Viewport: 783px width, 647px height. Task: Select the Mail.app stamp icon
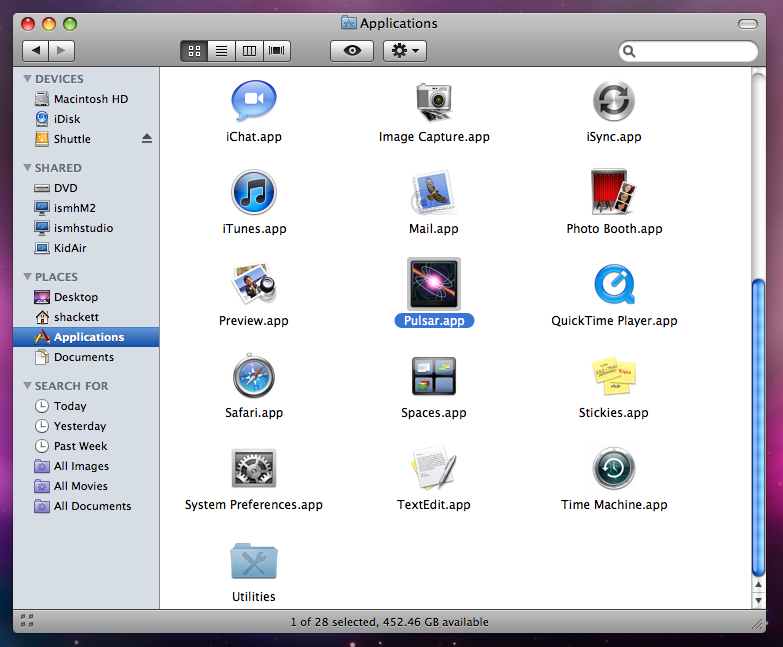(x=433, y=192)
